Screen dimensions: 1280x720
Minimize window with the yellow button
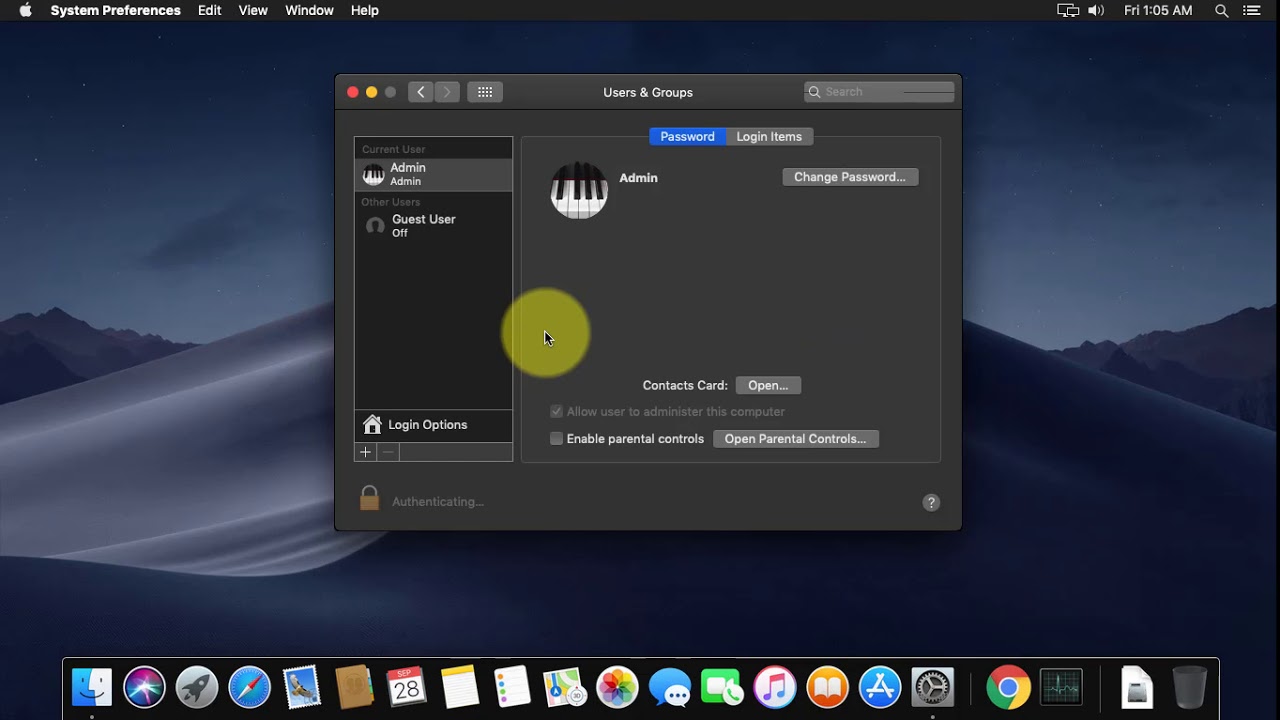372,92
